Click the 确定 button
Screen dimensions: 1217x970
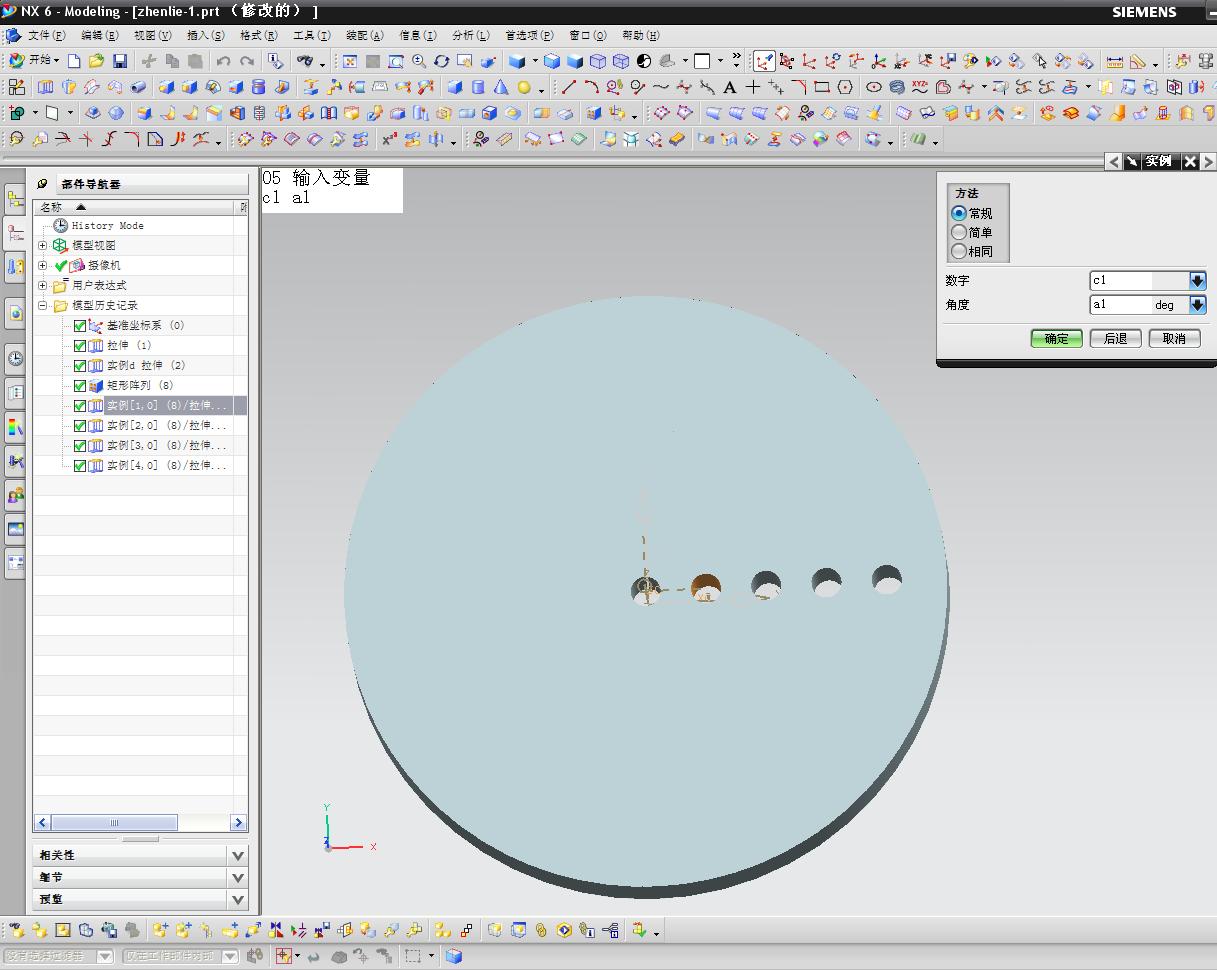coord(1057,339)
